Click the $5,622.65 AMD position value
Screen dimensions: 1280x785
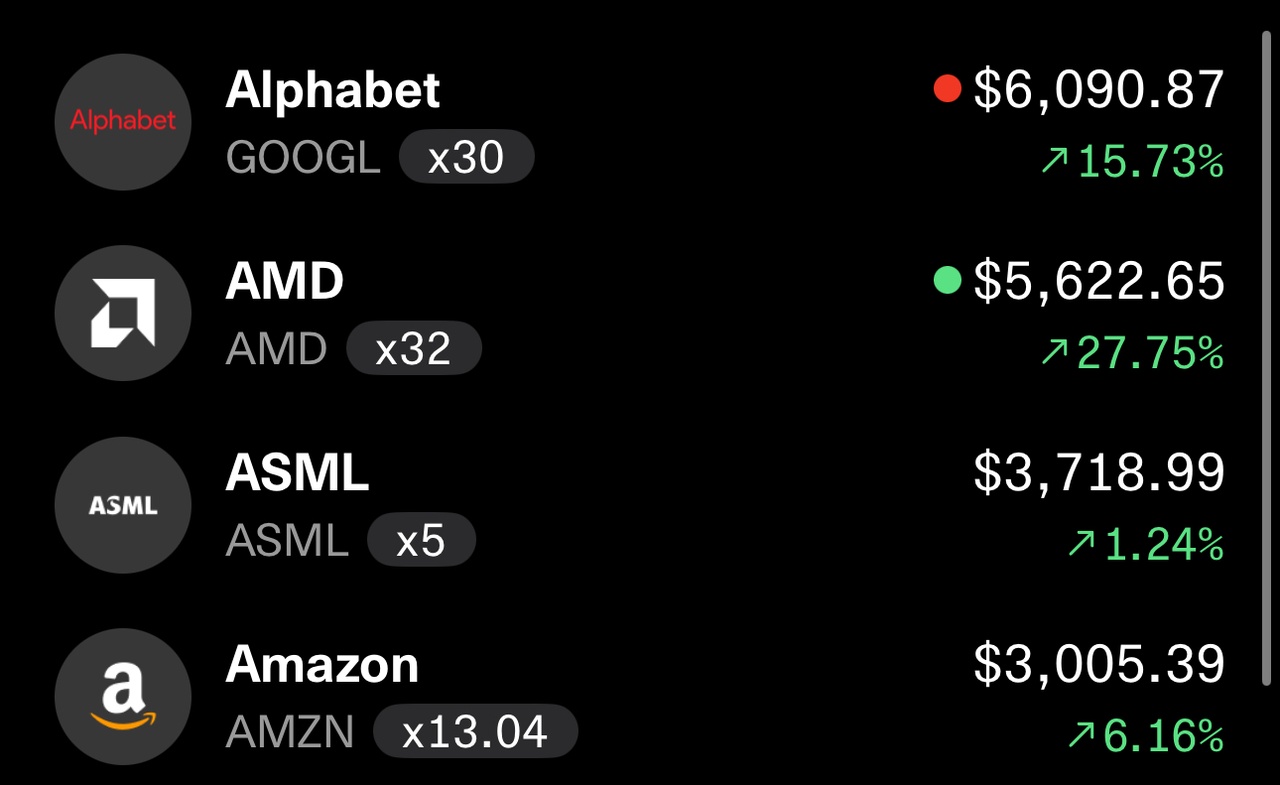tap(1099, 281)
